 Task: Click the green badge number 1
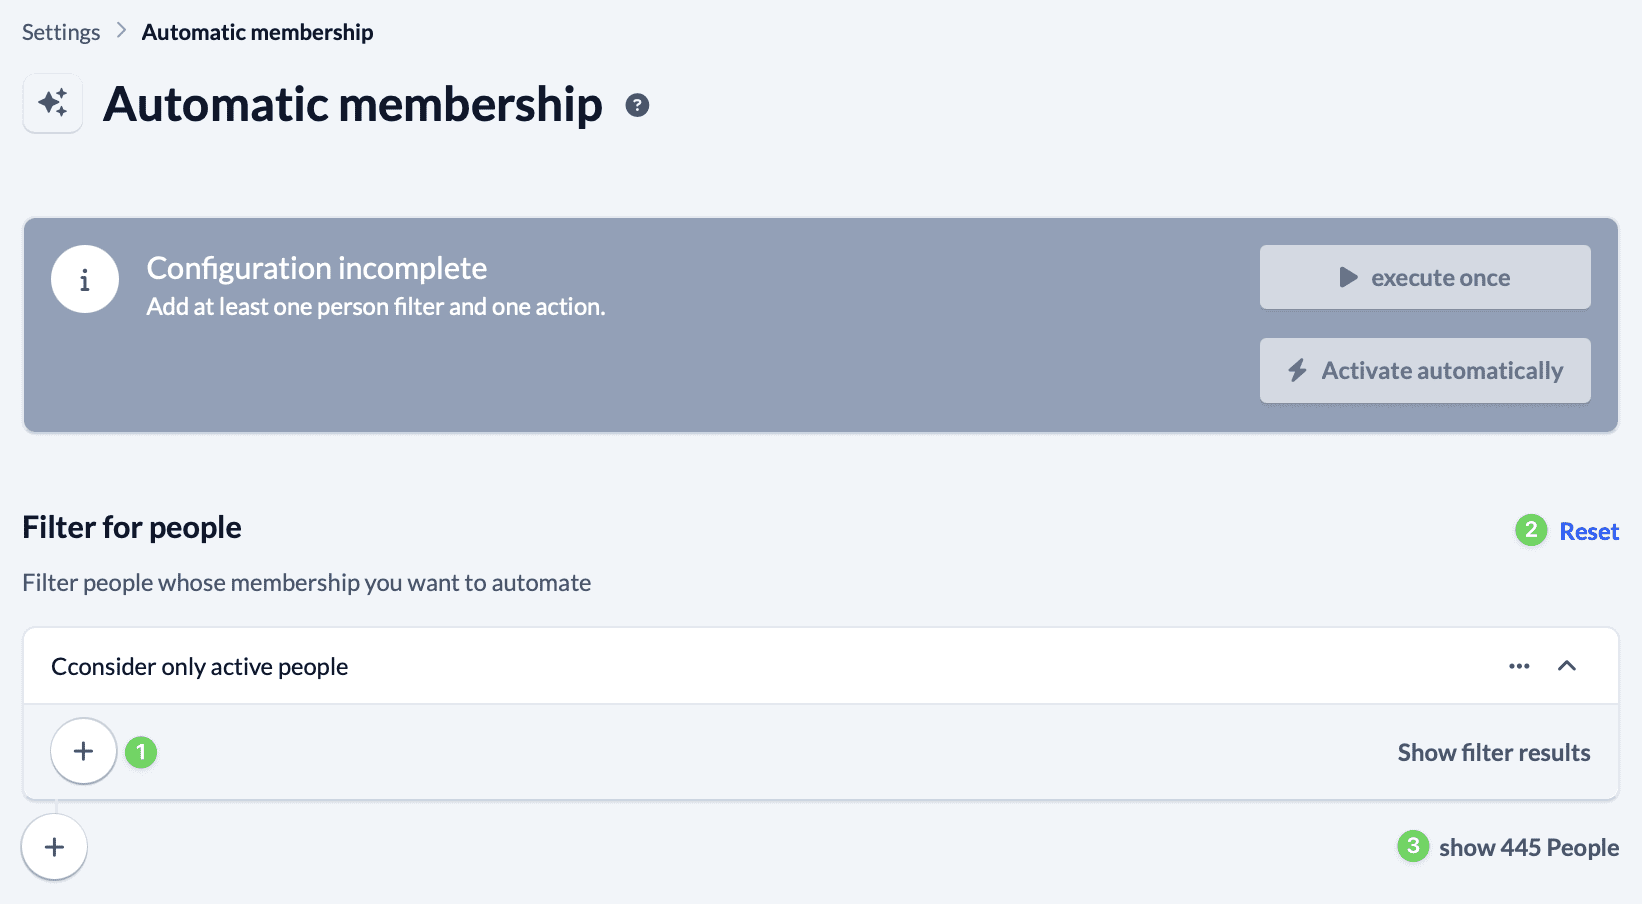tap(141, 751)
